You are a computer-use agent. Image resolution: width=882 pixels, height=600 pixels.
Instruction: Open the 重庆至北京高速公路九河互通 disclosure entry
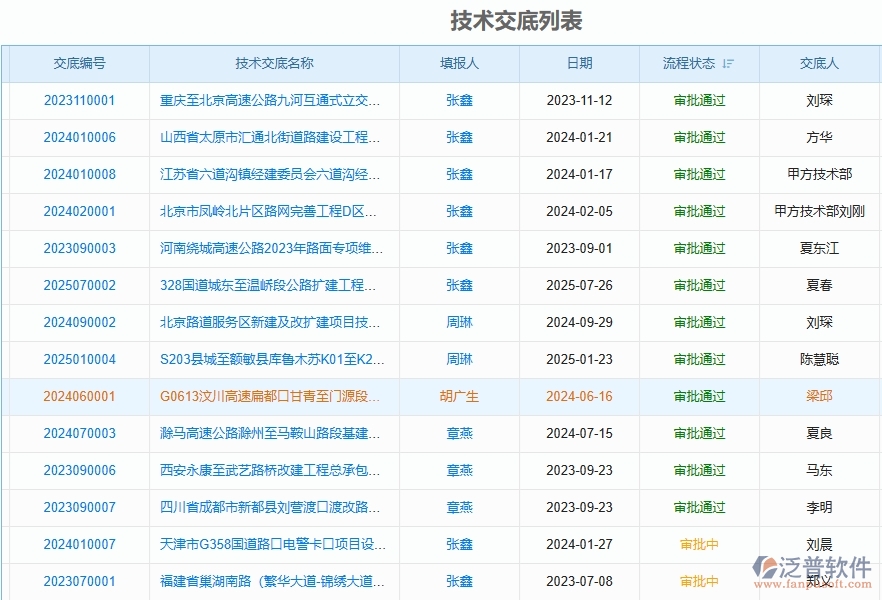click(268, 101)
